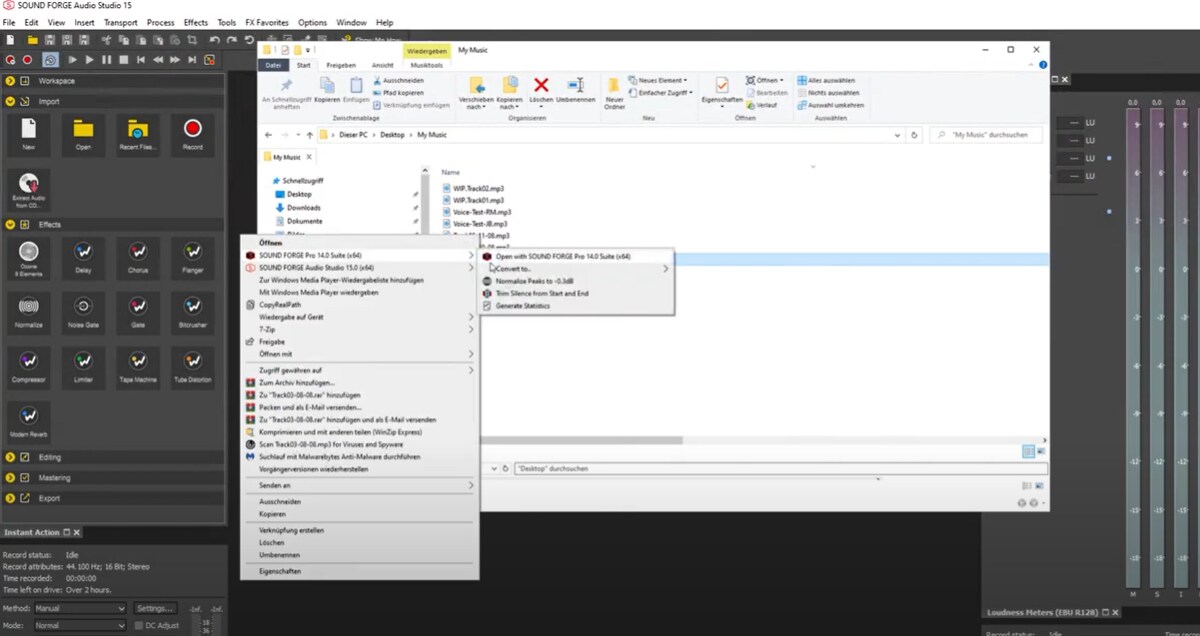The width and height of the screenshot is (1200, 636).
Task: Apply the Bitcrusher effect
Action: 192,311
